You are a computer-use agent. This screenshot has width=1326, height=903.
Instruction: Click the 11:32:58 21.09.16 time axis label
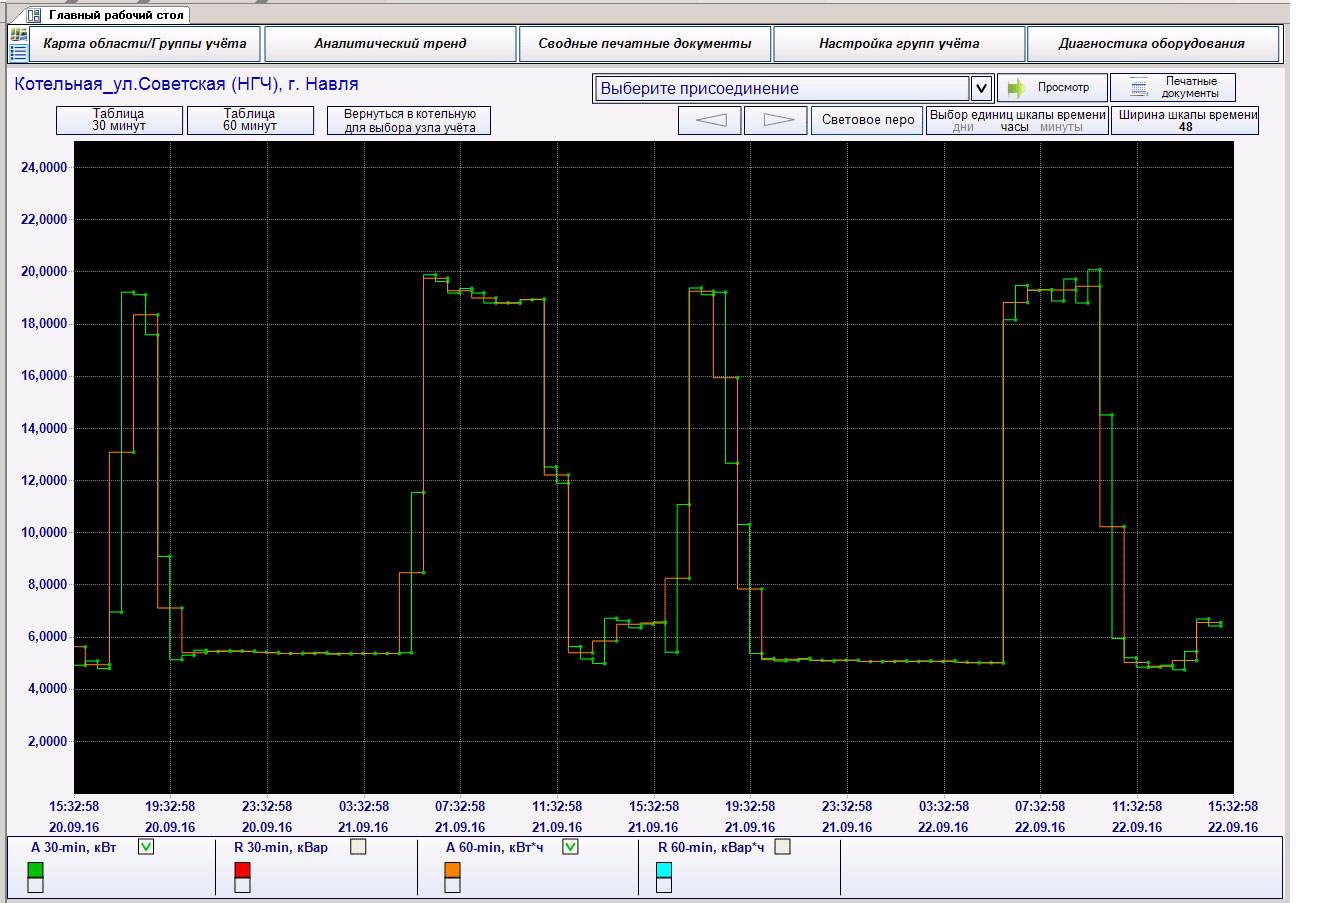point(557,817)
